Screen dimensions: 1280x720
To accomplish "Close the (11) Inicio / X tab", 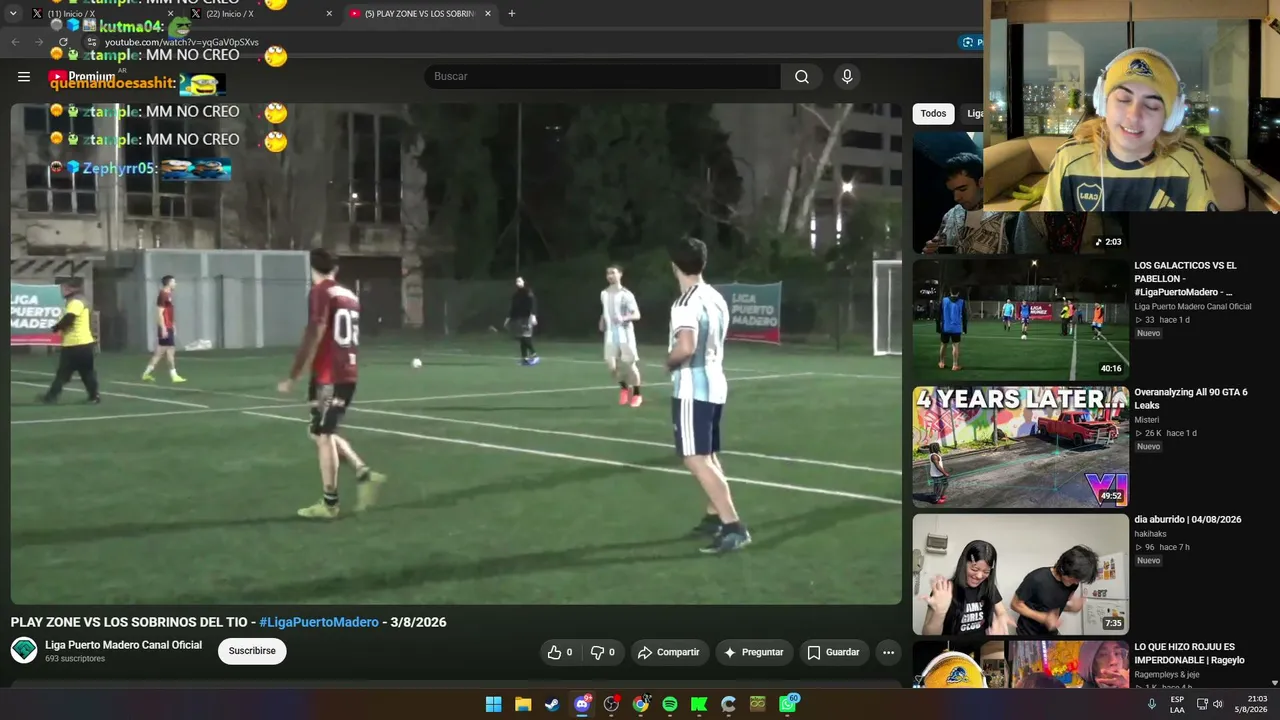I will (x=170, y=14).
